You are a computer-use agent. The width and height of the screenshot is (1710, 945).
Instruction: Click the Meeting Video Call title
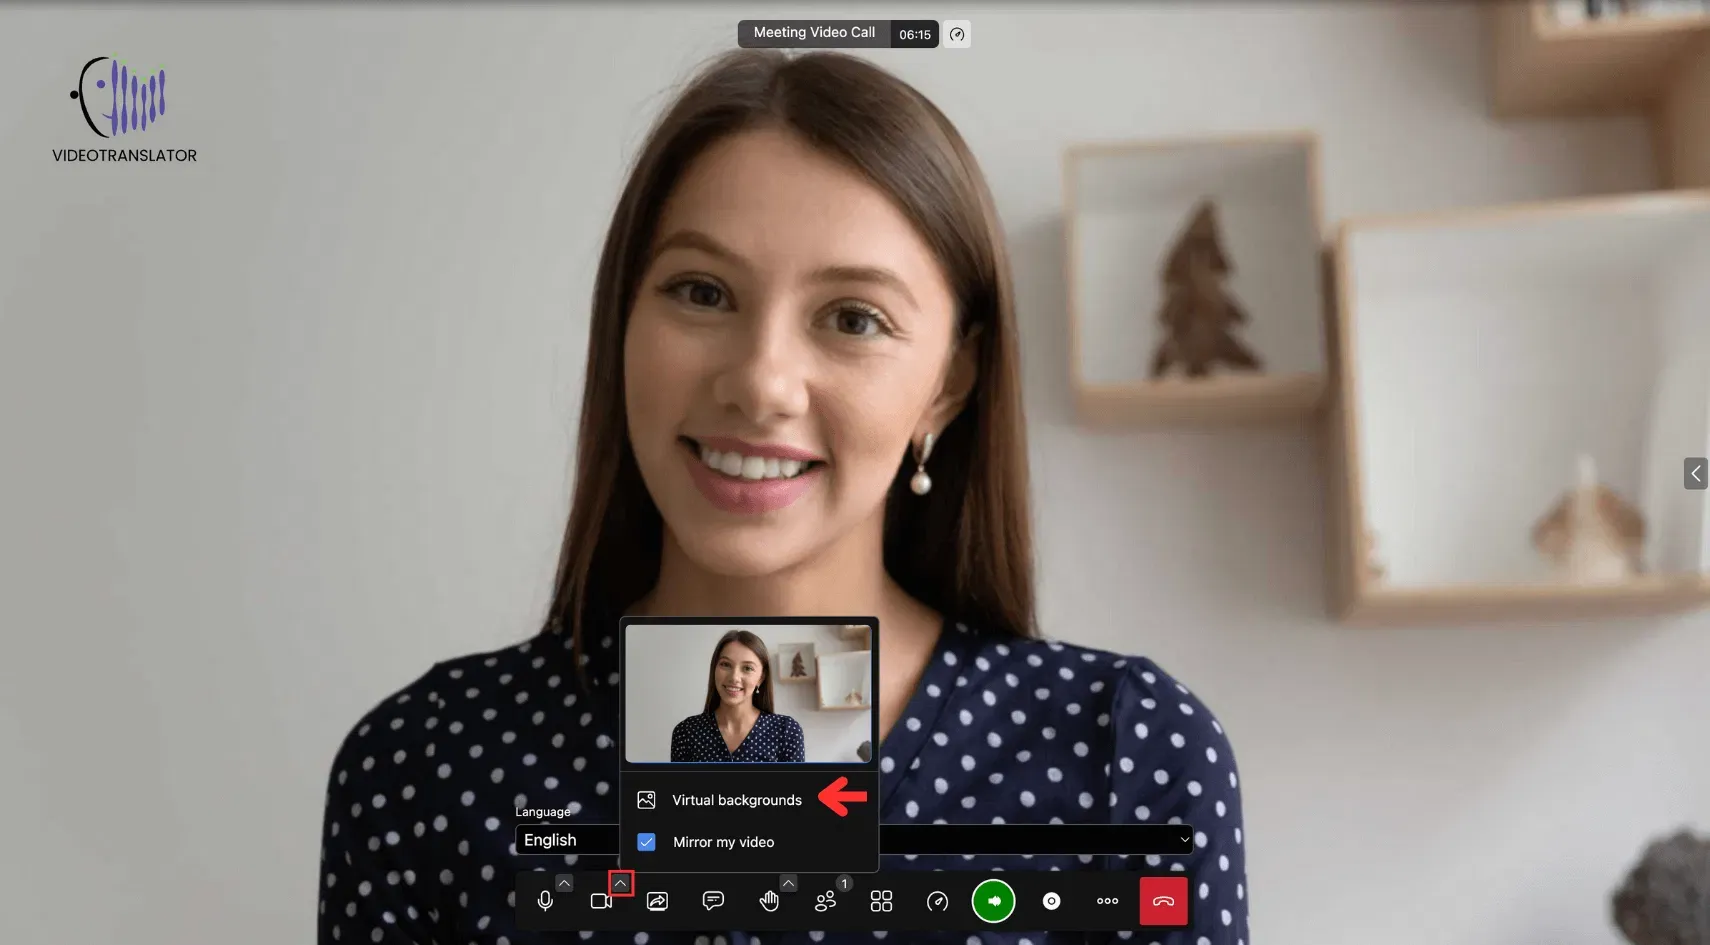tap(814, 33)
